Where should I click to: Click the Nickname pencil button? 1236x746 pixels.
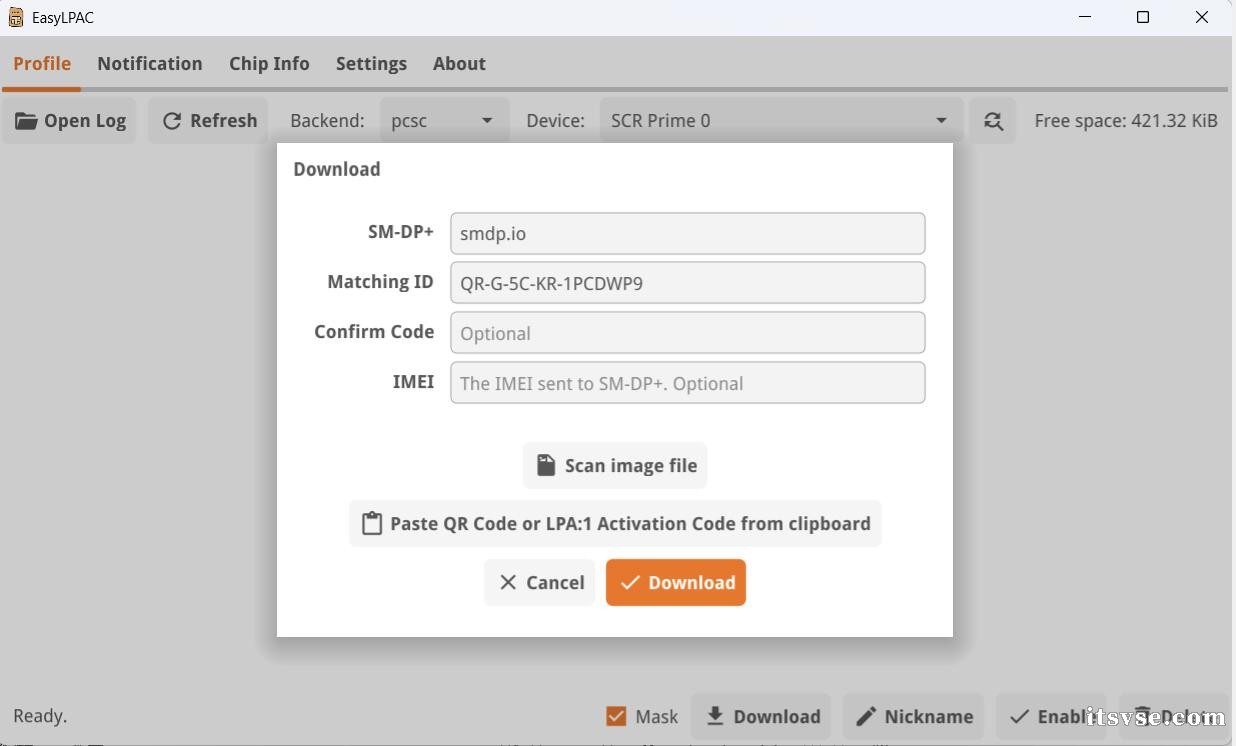pyautogui.click(x=914, y=717)
